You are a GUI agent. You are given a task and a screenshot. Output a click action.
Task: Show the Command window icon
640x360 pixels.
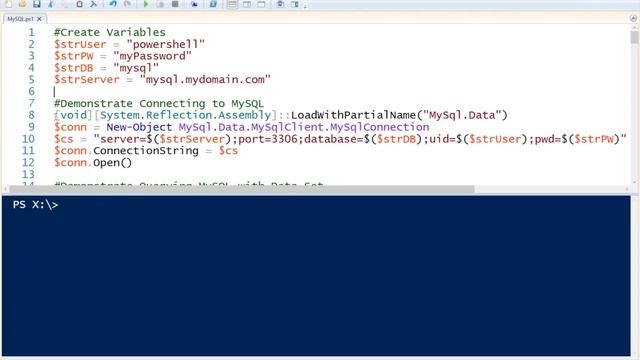[280, 4]
